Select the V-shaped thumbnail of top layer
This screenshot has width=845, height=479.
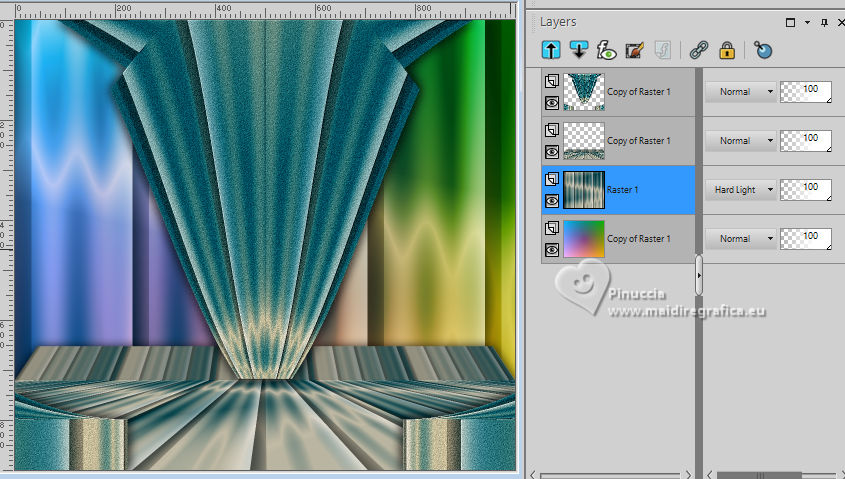click(x=584, y=92)
